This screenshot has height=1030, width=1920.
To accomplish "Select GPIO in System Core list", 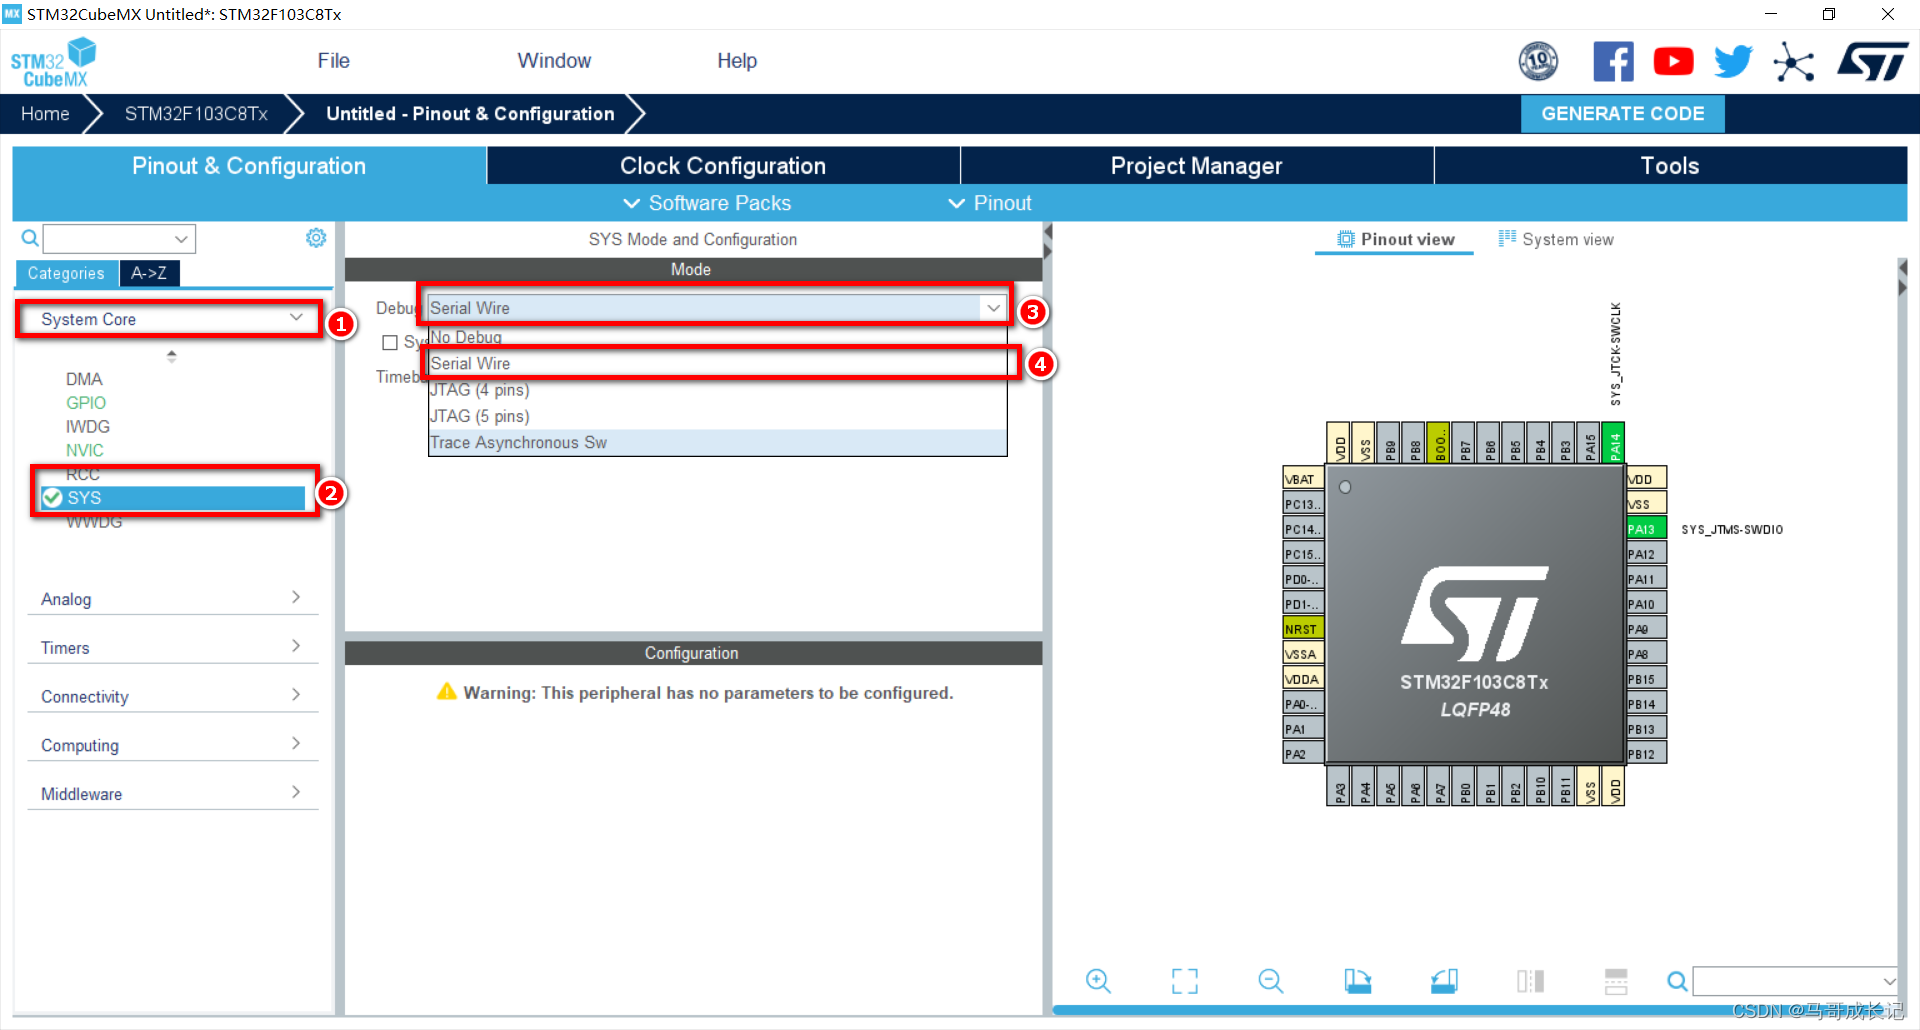I will [86, 403].
